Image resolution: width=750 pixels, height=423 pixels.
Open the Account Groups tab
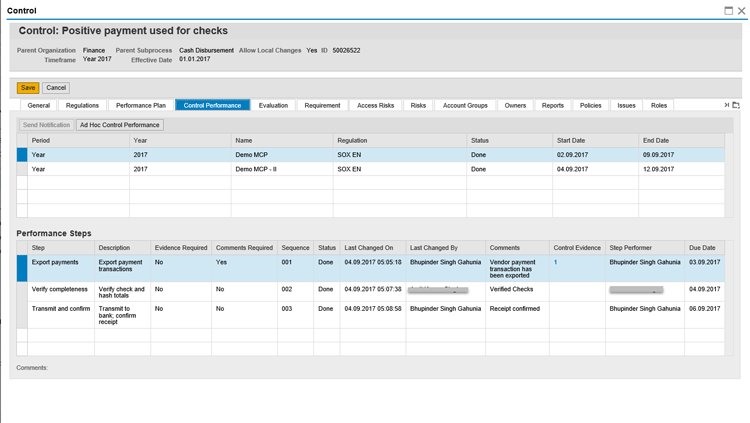point(465,105)
